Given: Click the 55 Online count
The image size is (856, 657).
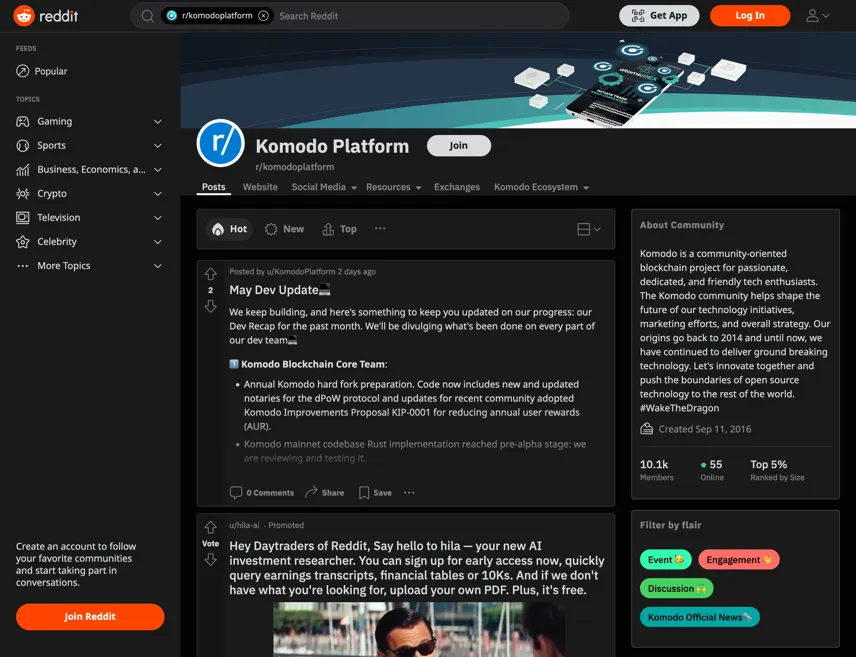Looking at the screenshot, I should click(712, 470).
